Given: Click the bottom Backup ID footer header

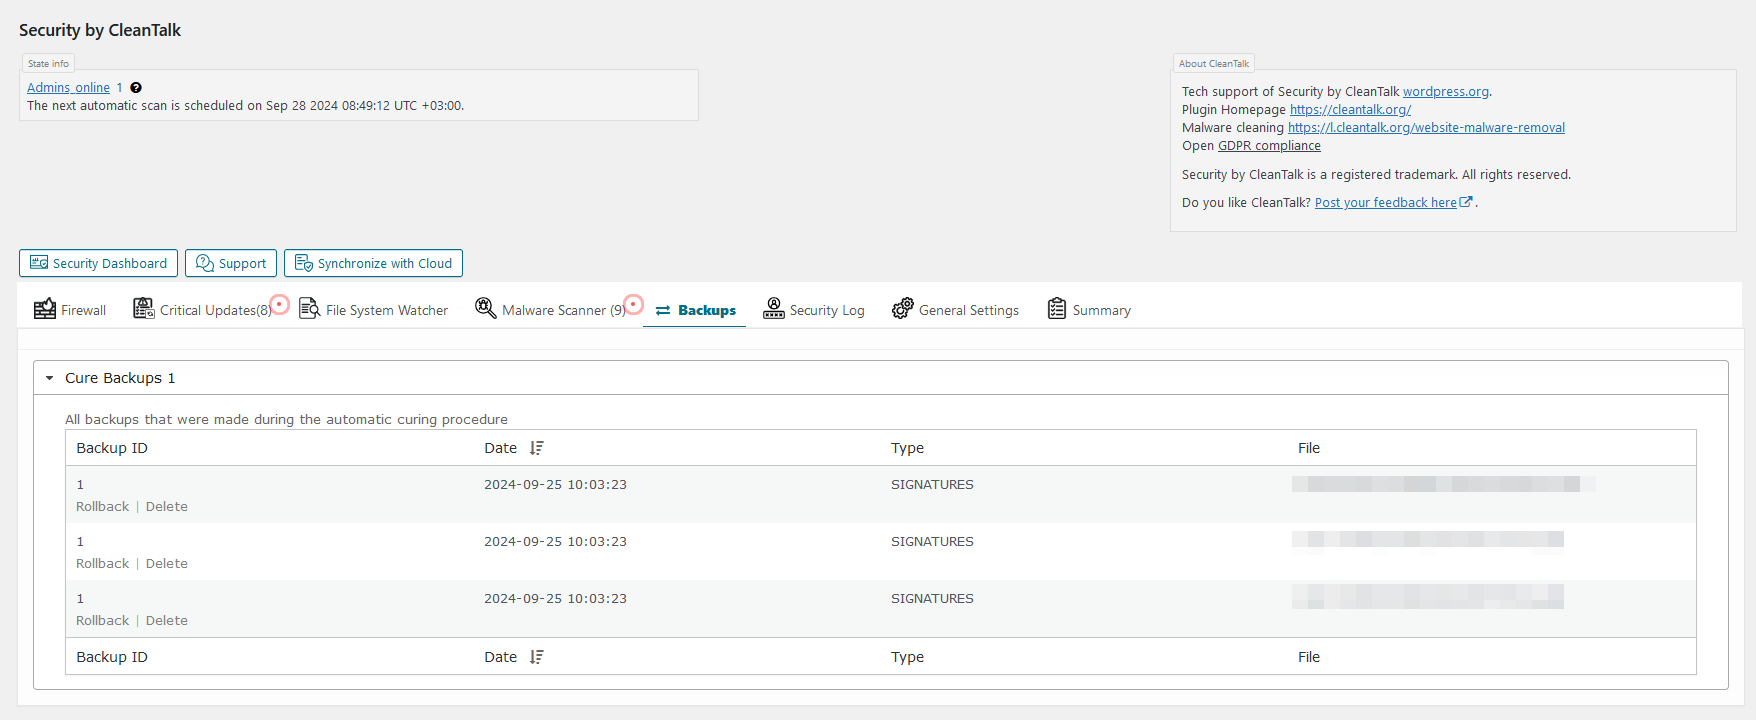Looking at the screenshot, I should point(112,657).
